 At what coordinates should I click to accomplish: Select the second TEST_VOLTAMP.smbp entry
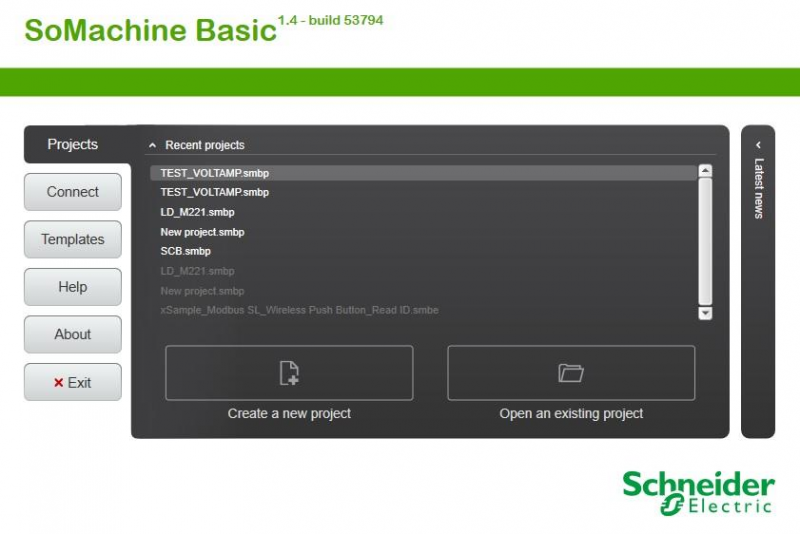(x=215, y=192)
